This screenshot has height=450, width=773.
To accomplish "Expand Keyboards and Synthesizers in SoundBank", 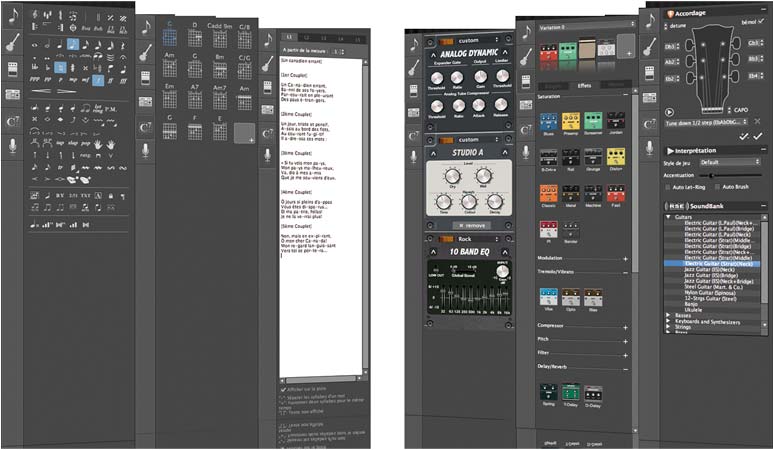I will pyautogui.click(x=668, y=321).
